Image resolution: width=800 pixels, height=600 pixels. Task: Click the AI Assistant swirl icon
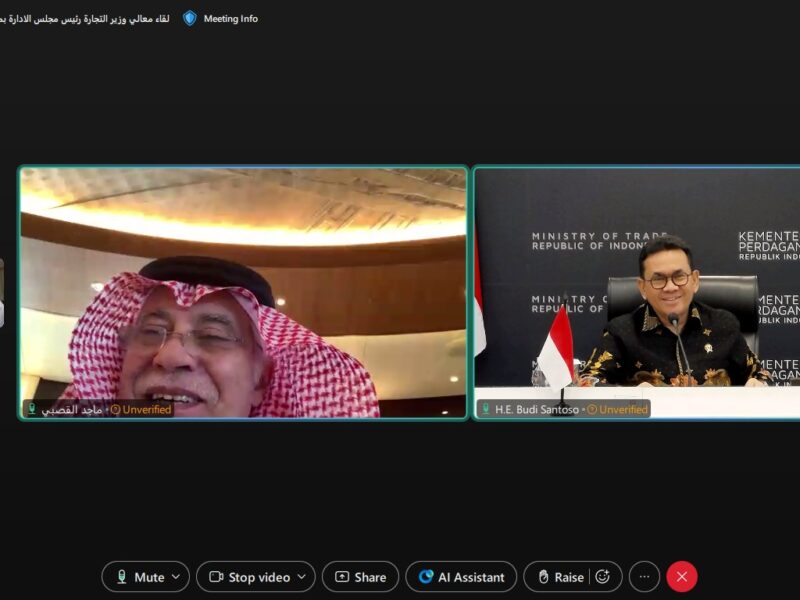(x=426, y=577)
